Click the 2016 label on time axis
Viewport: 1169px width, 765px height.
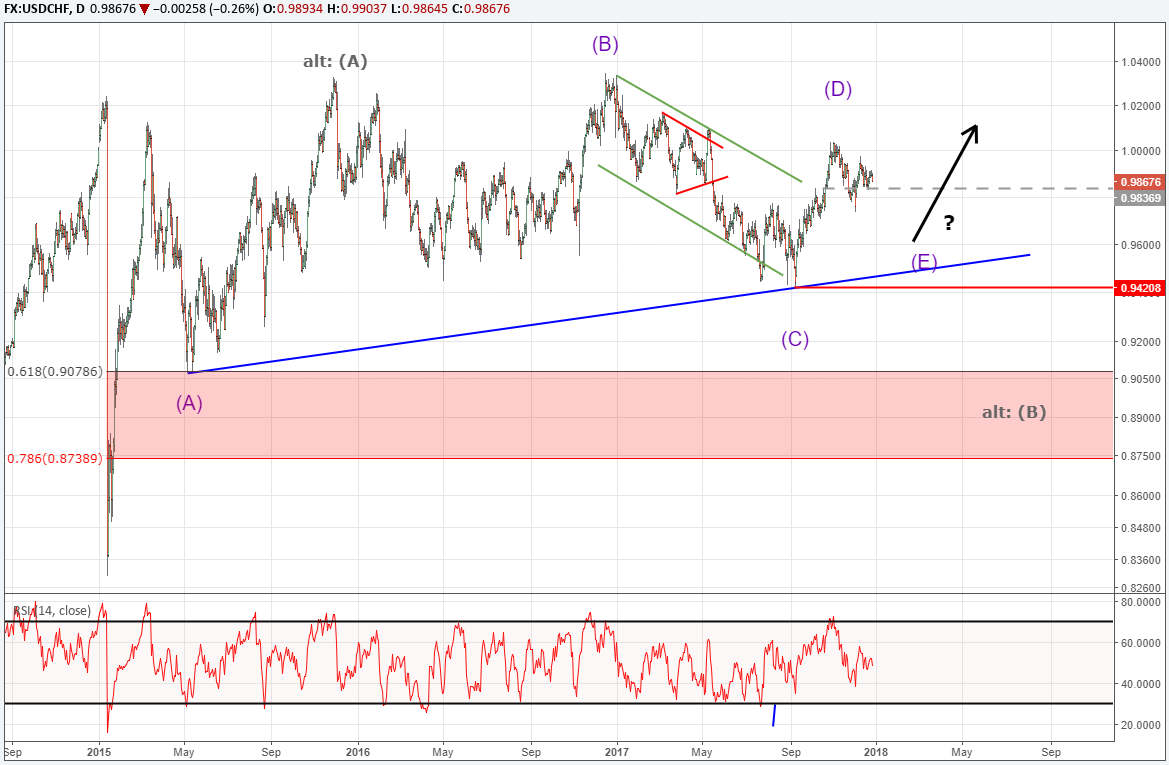pos(358,752)
